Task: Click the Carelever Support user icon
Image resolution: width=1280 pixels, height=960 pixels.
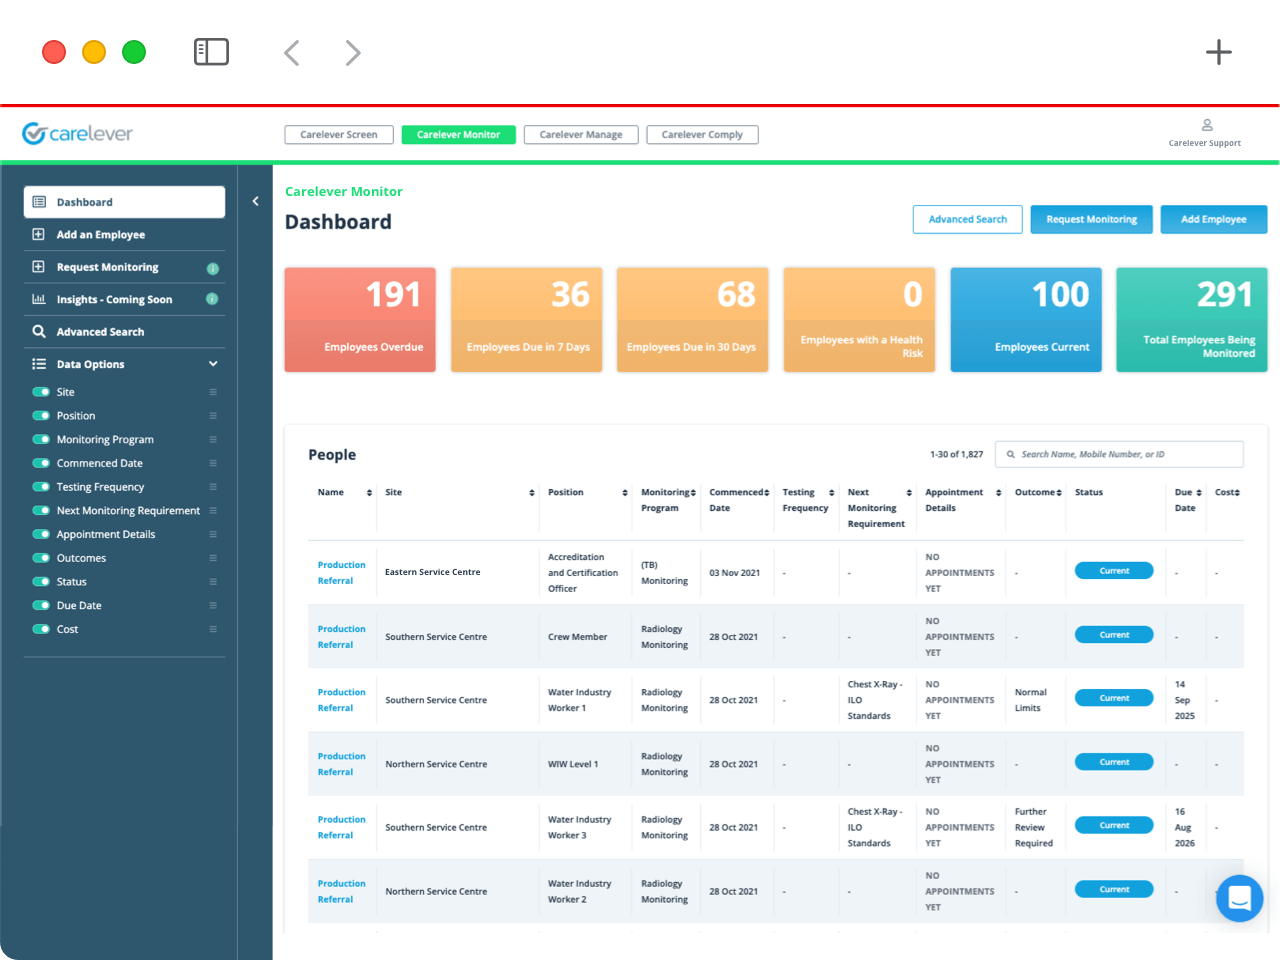Action: (1206, 124)
